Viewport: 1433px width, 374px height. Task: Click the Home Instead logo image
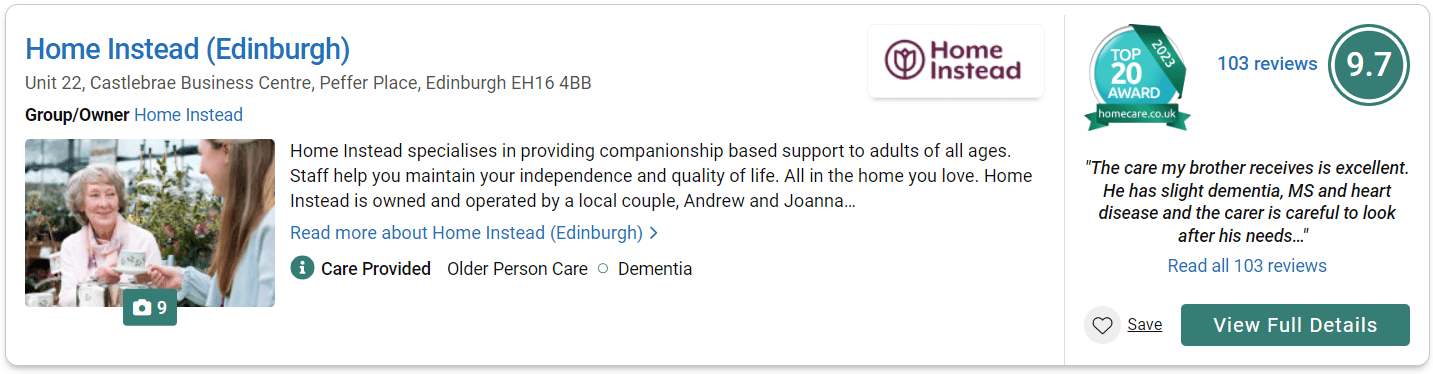pos(956,61)
